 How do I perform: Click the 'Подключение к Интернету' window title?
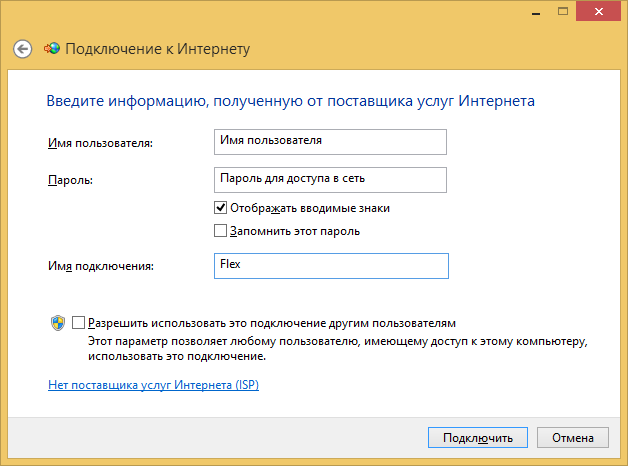pyautogui.click(x=158, y=49)
